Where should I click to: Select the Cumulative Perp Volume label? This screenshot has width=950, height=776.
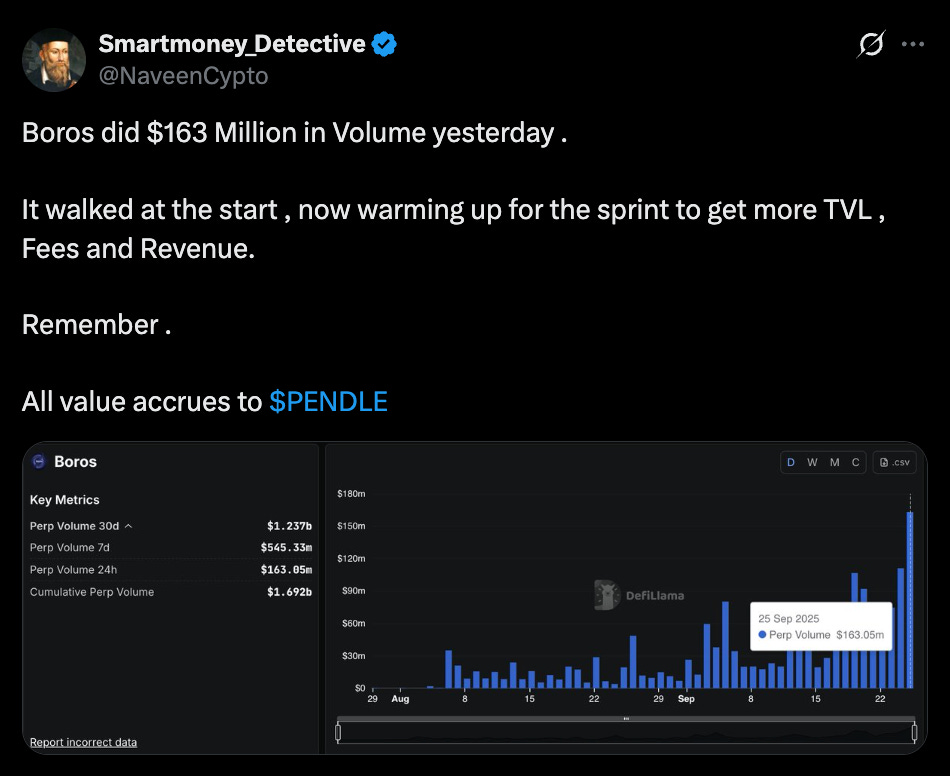(91, 592)
